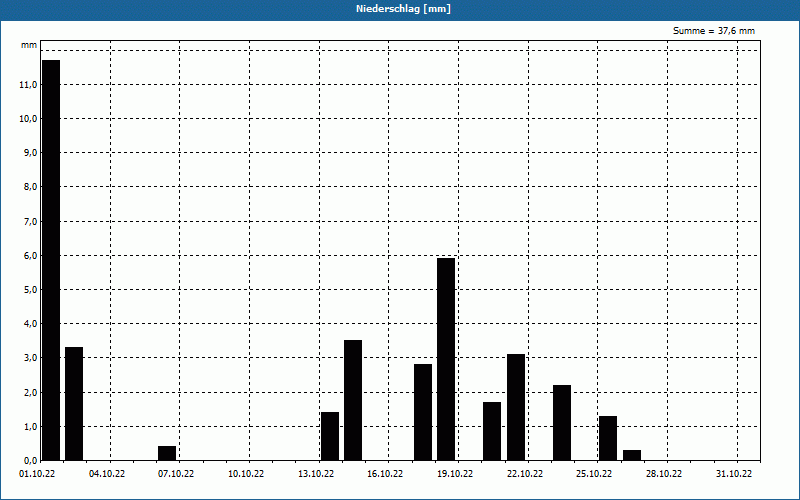Click the y-axis value "9,0"
Screen dimensions: 800x500
[31, 153]
